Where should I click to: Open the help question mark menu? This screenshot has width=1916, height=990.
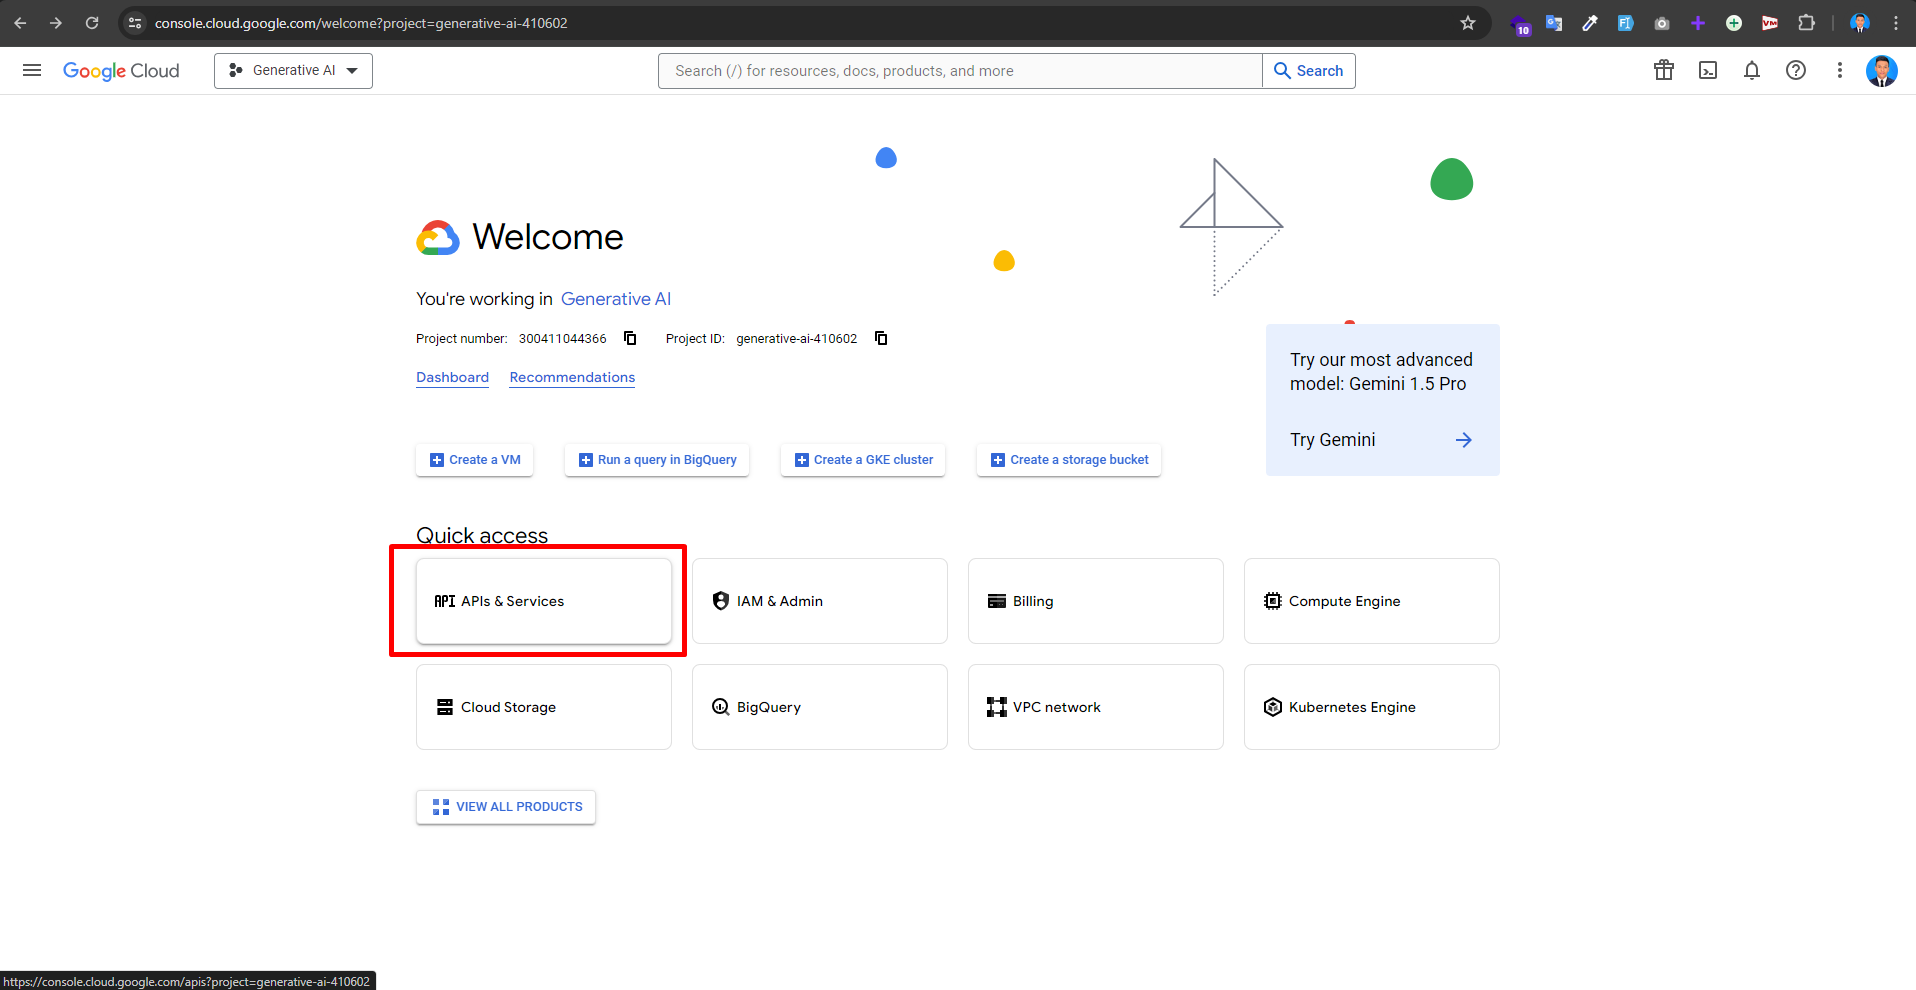click(1796, 70)
